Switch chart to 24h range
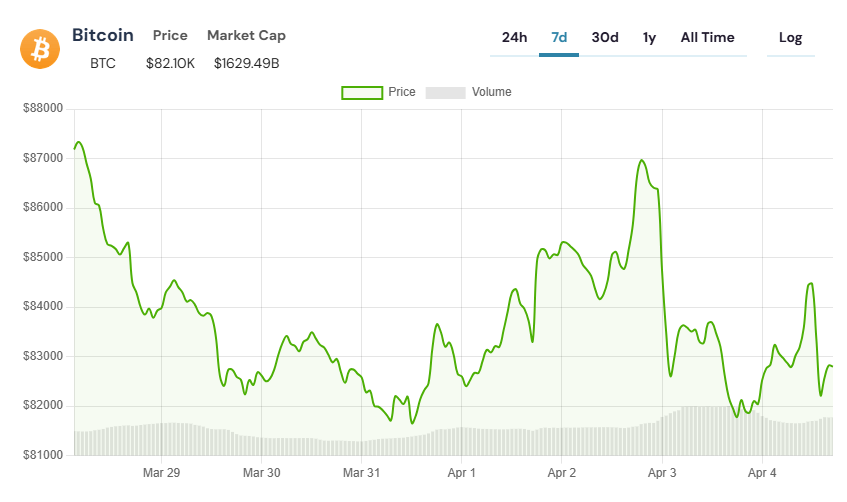This screenshot has width=847, height=502. click(514, 38)
